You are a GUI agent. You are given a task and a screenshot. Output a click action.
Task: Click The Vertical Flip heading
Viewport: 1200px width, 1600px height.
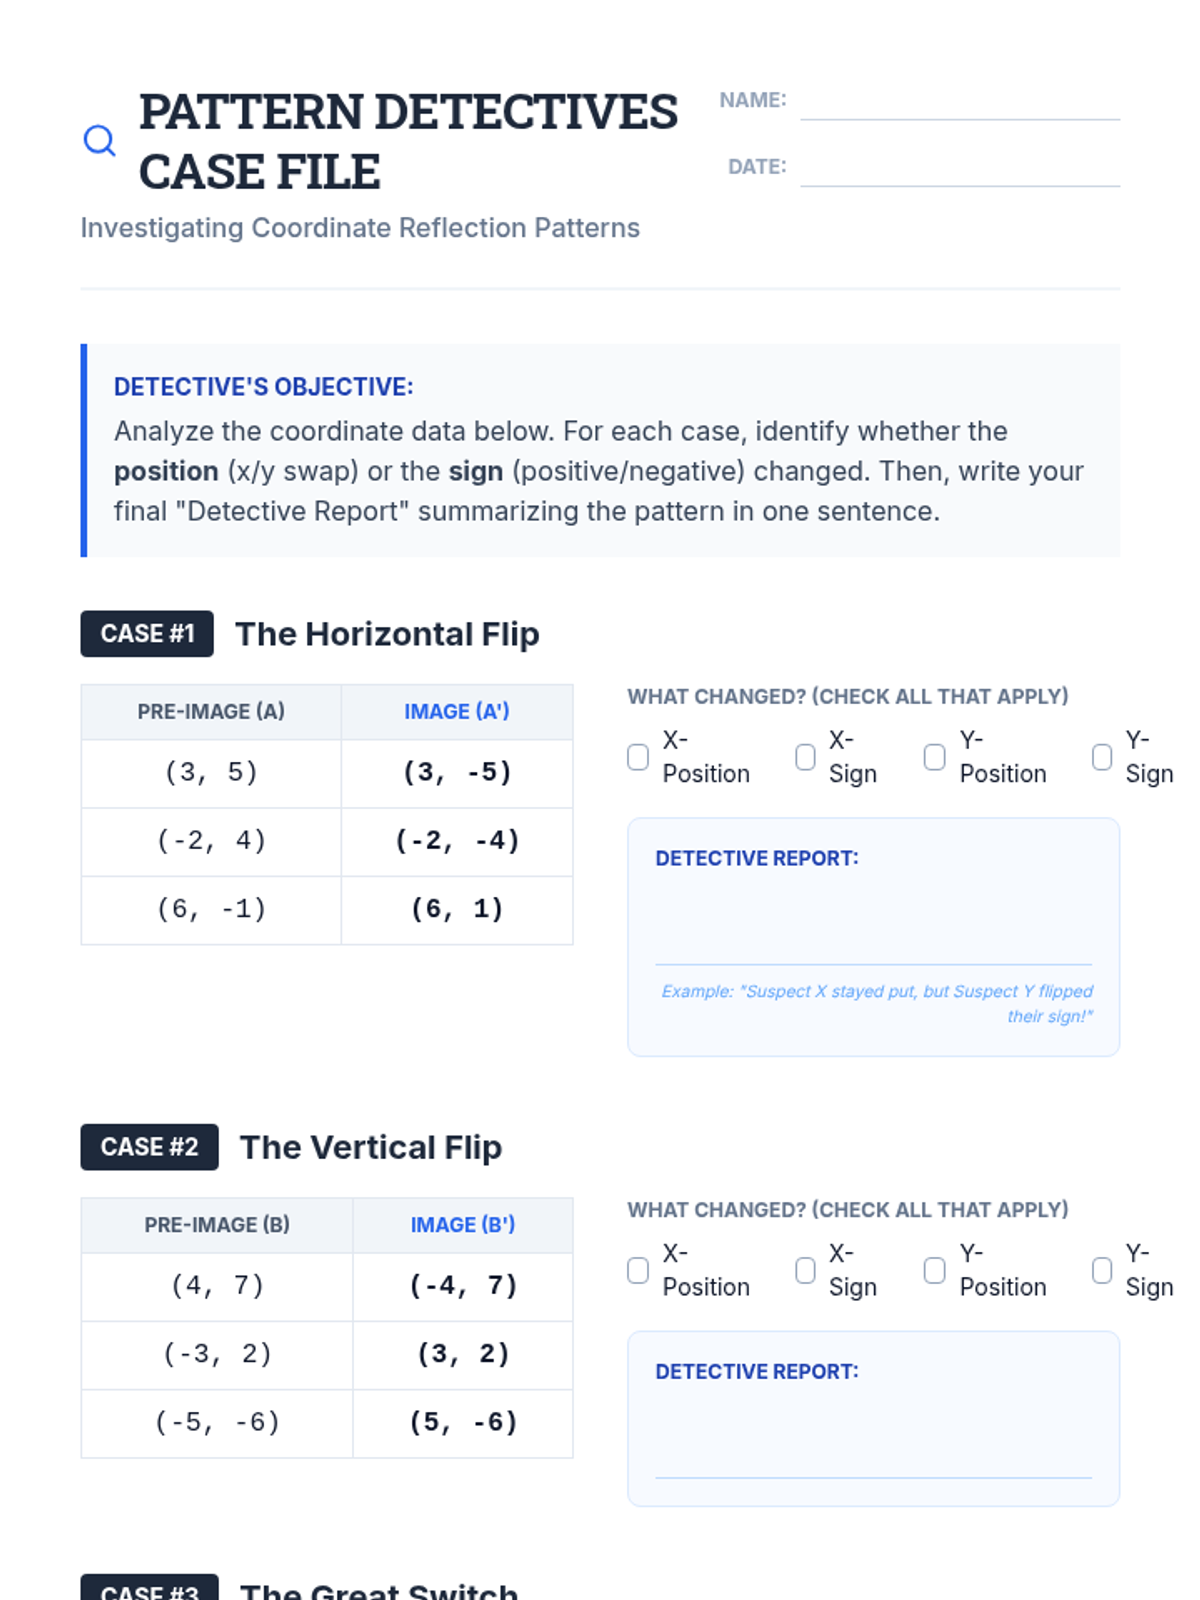pos(371,1147)
